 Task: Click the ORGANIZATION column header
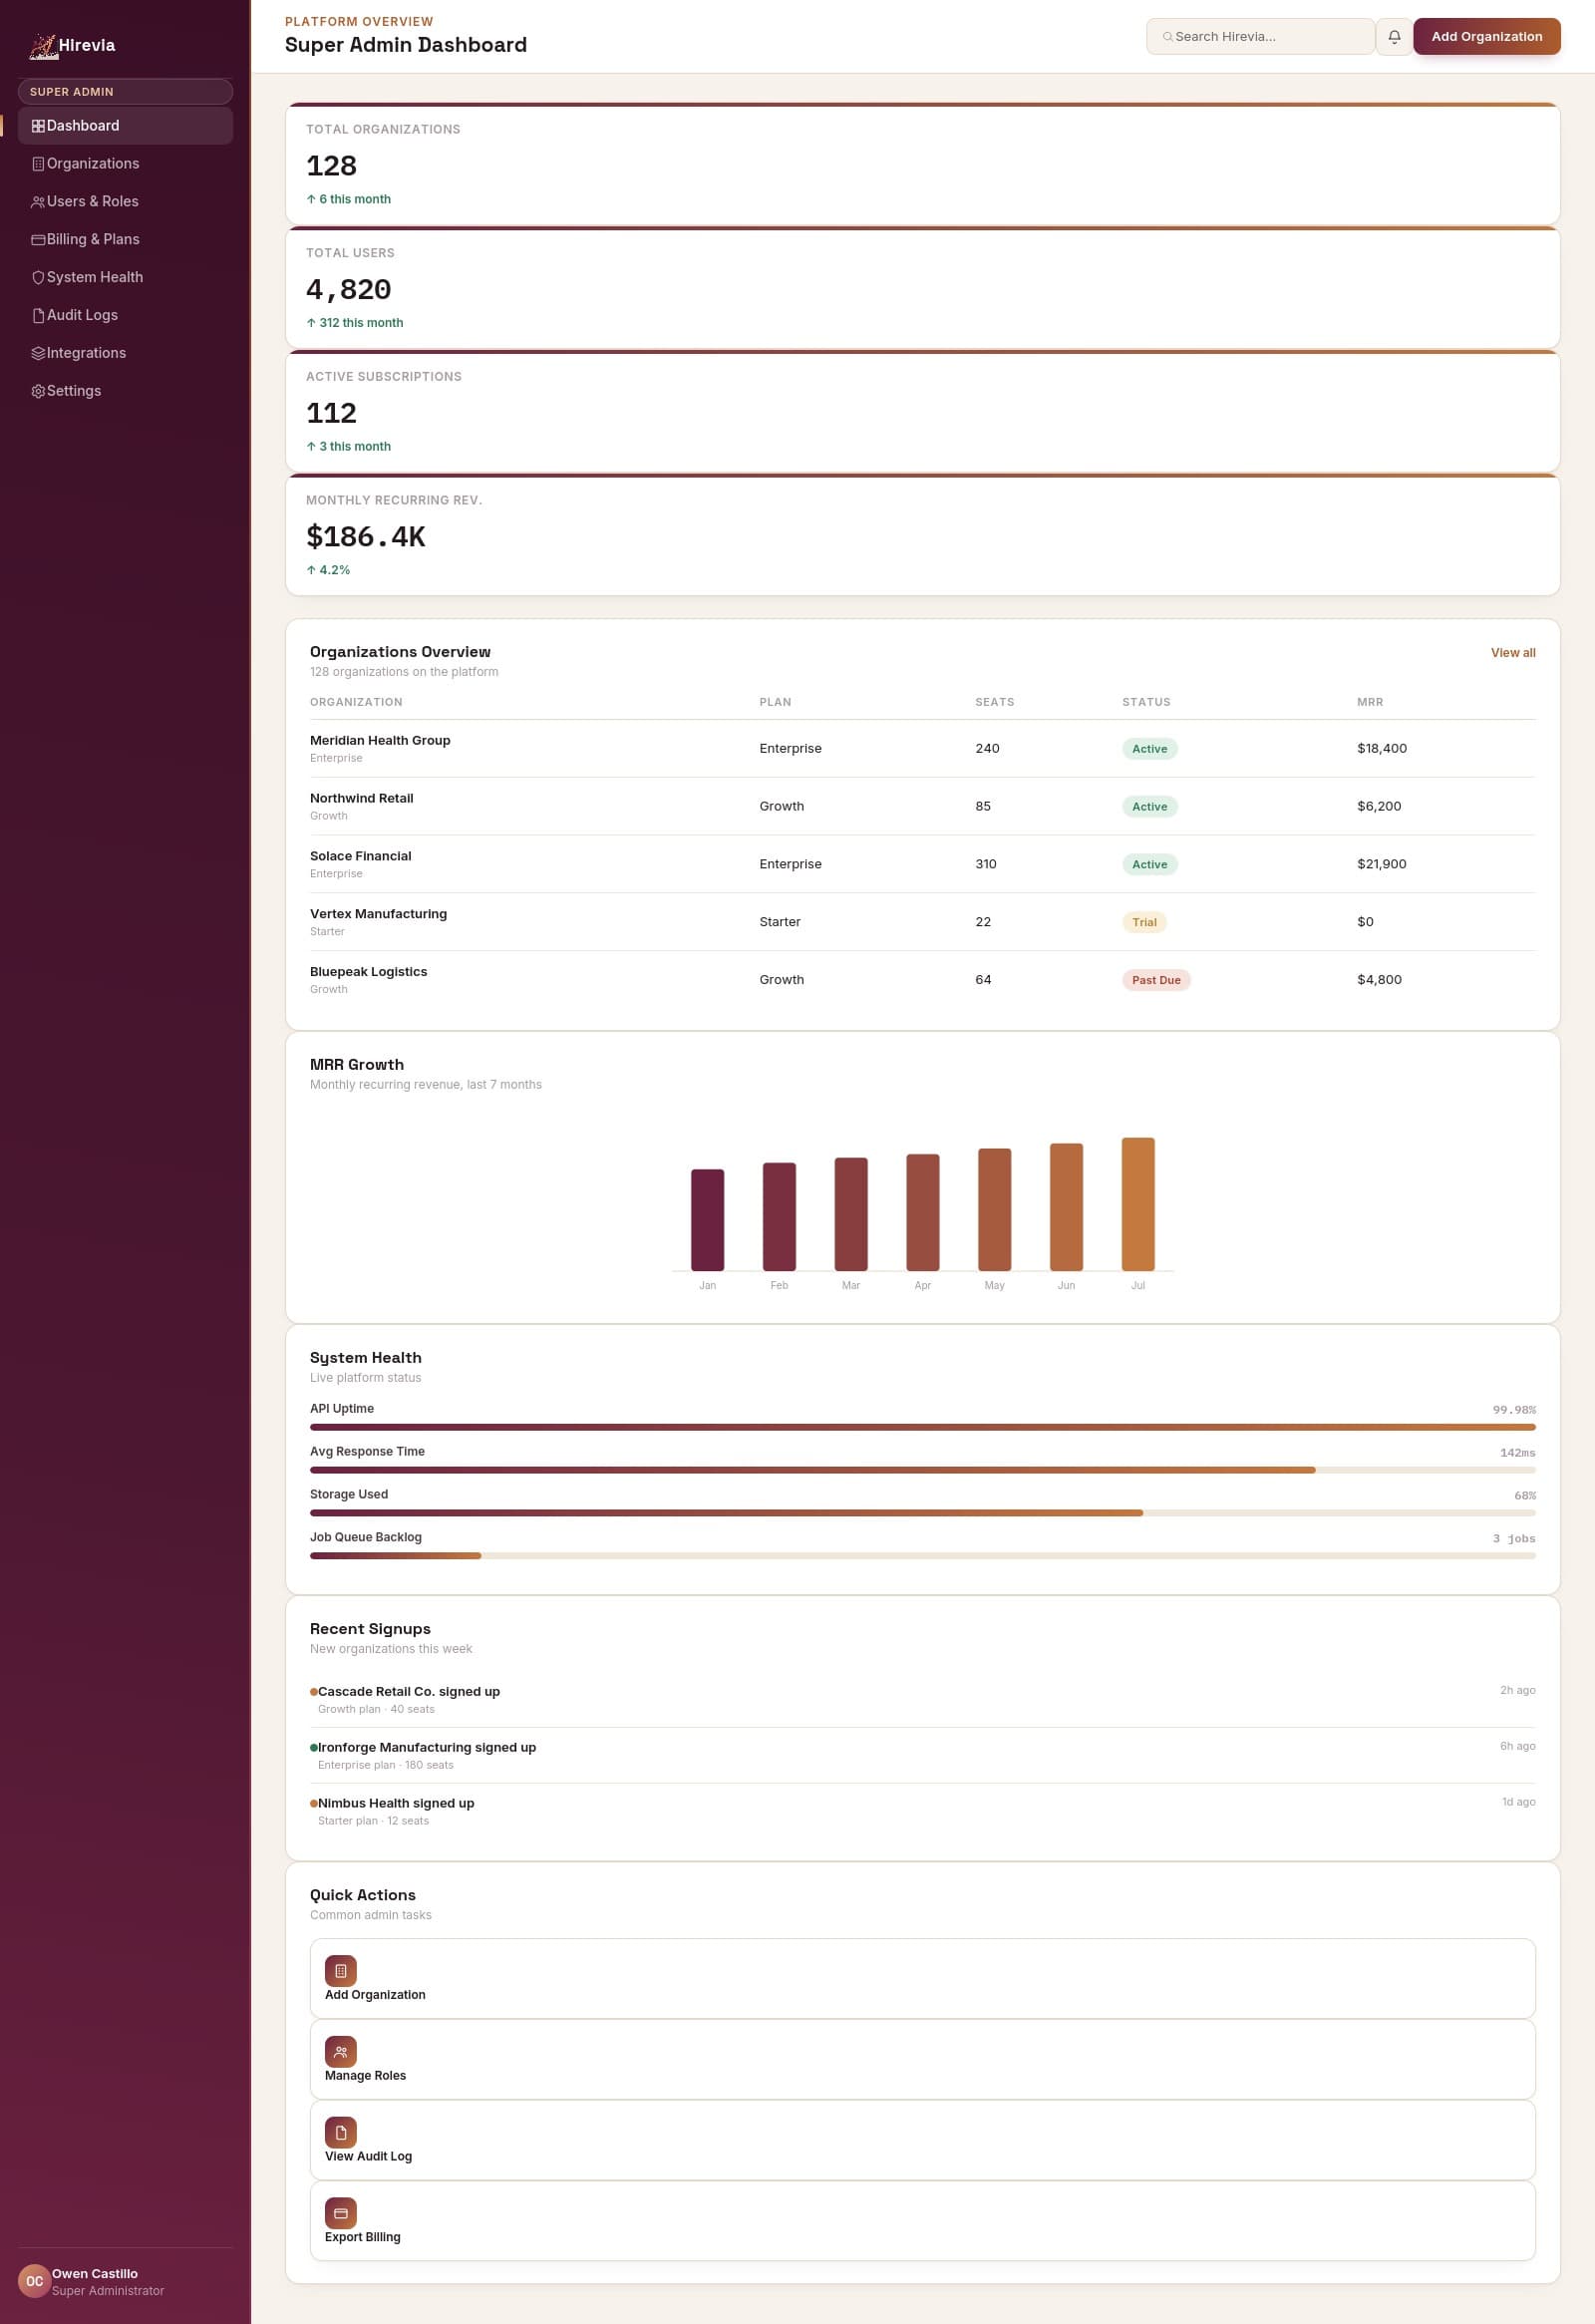(x=356, y=703)
